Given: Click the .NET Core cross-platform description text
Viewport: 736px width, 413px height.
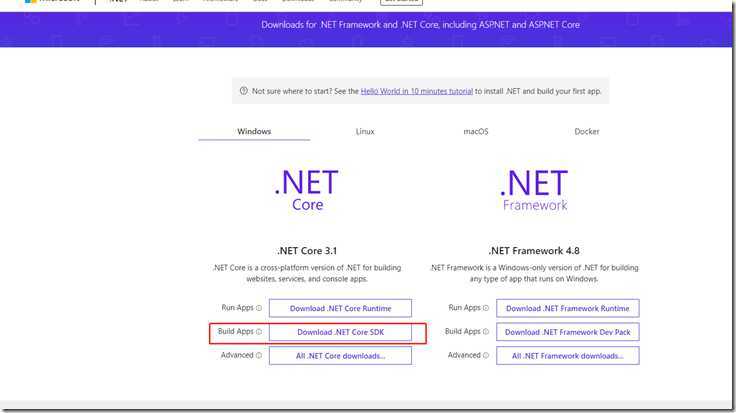Looking at the screenshot, I should [x=307, y=273].
